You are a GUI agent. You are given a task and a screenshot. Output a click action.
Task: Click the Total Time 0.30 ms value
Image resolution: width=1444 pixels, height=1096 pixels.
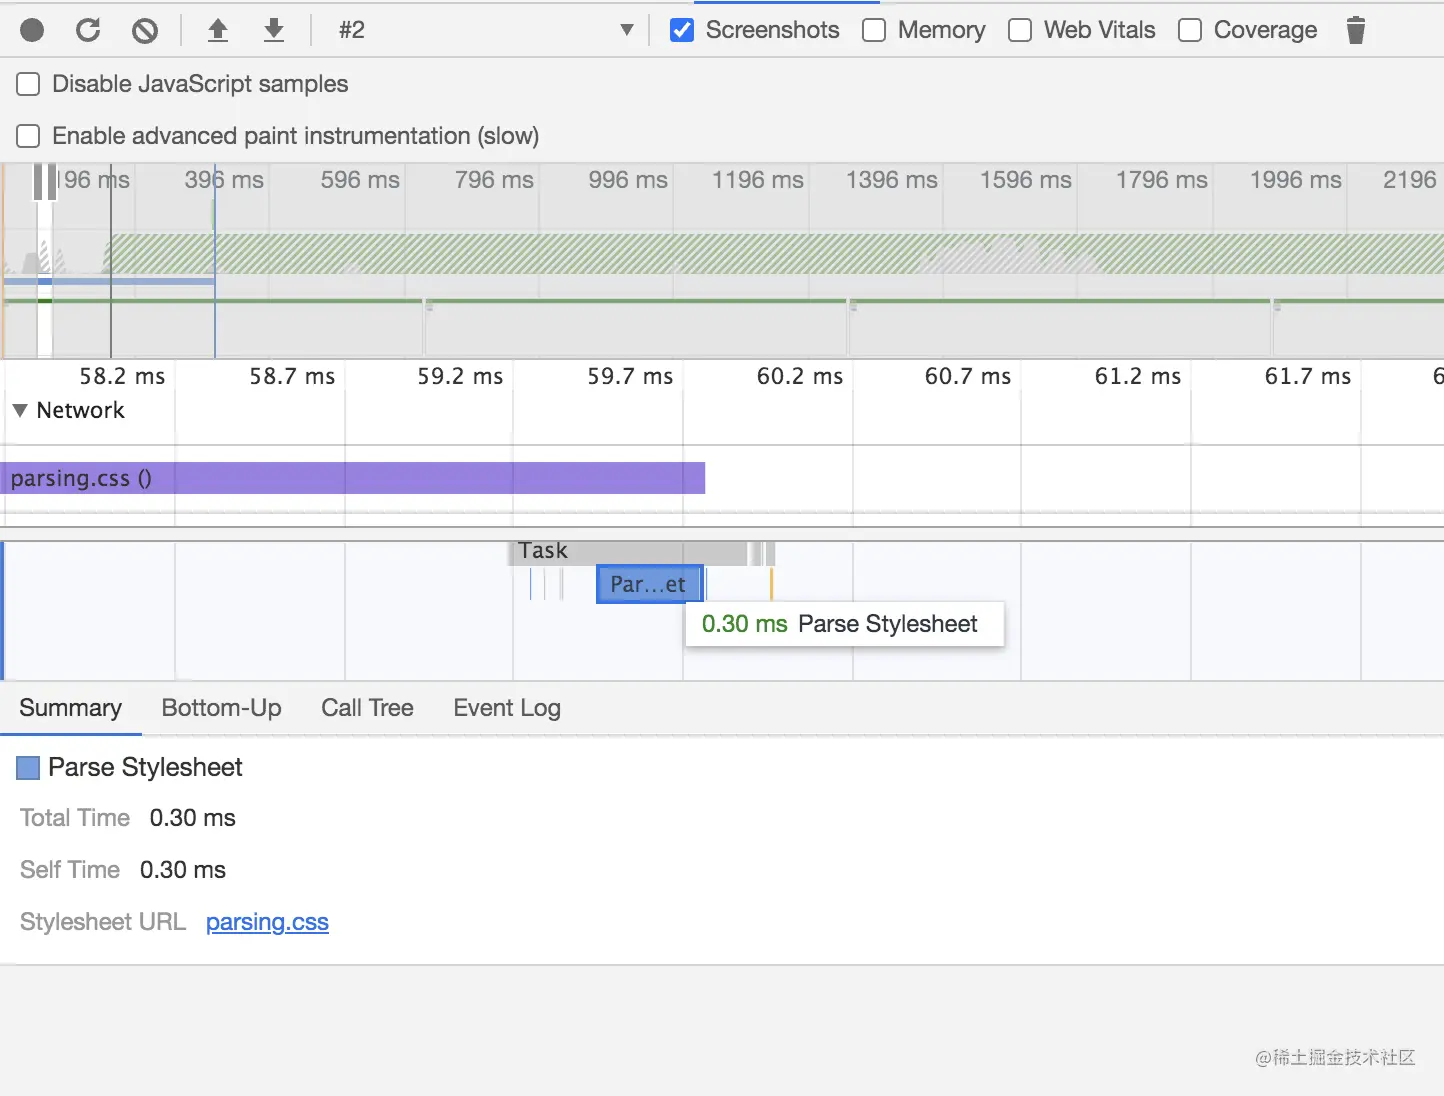[x=192, y=818]
